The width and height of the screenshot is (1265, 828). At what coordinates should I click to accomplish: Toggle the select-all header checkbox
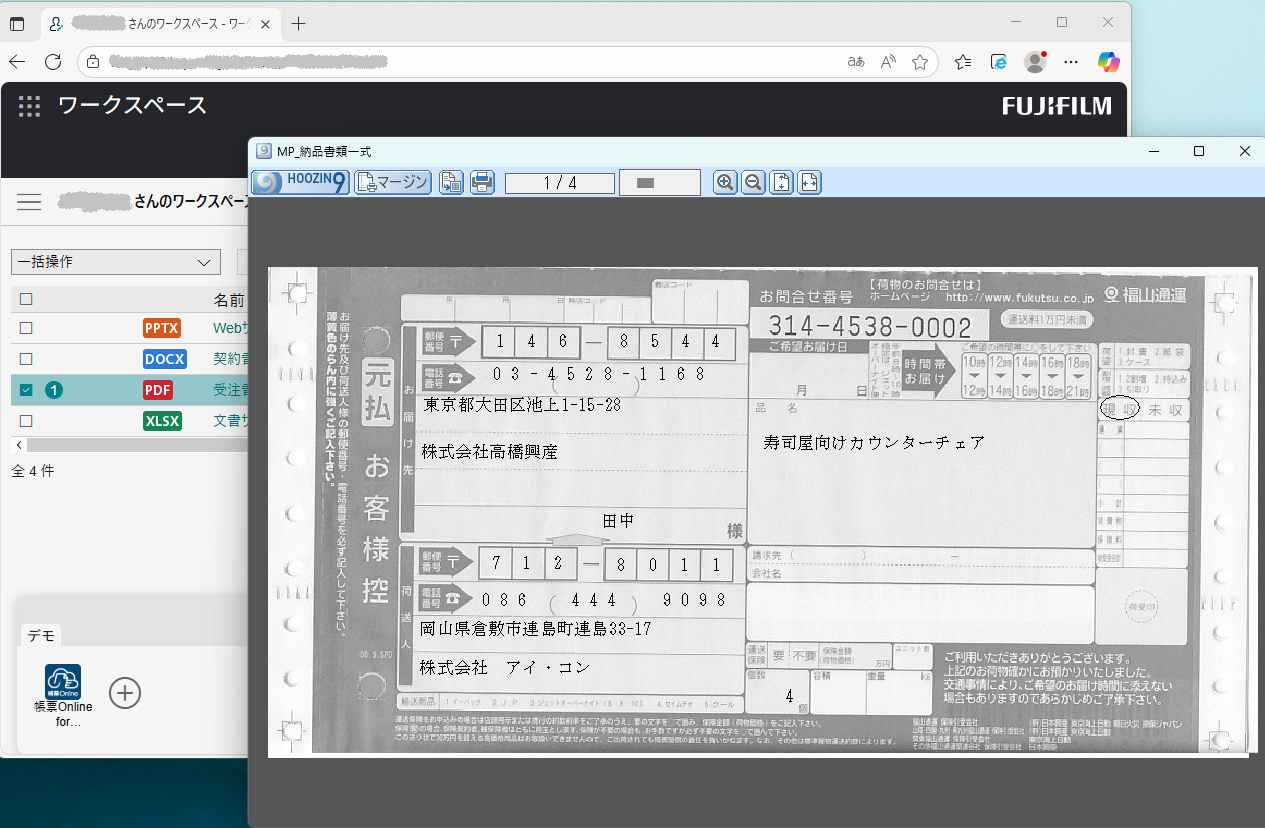[x=26, y=298]
